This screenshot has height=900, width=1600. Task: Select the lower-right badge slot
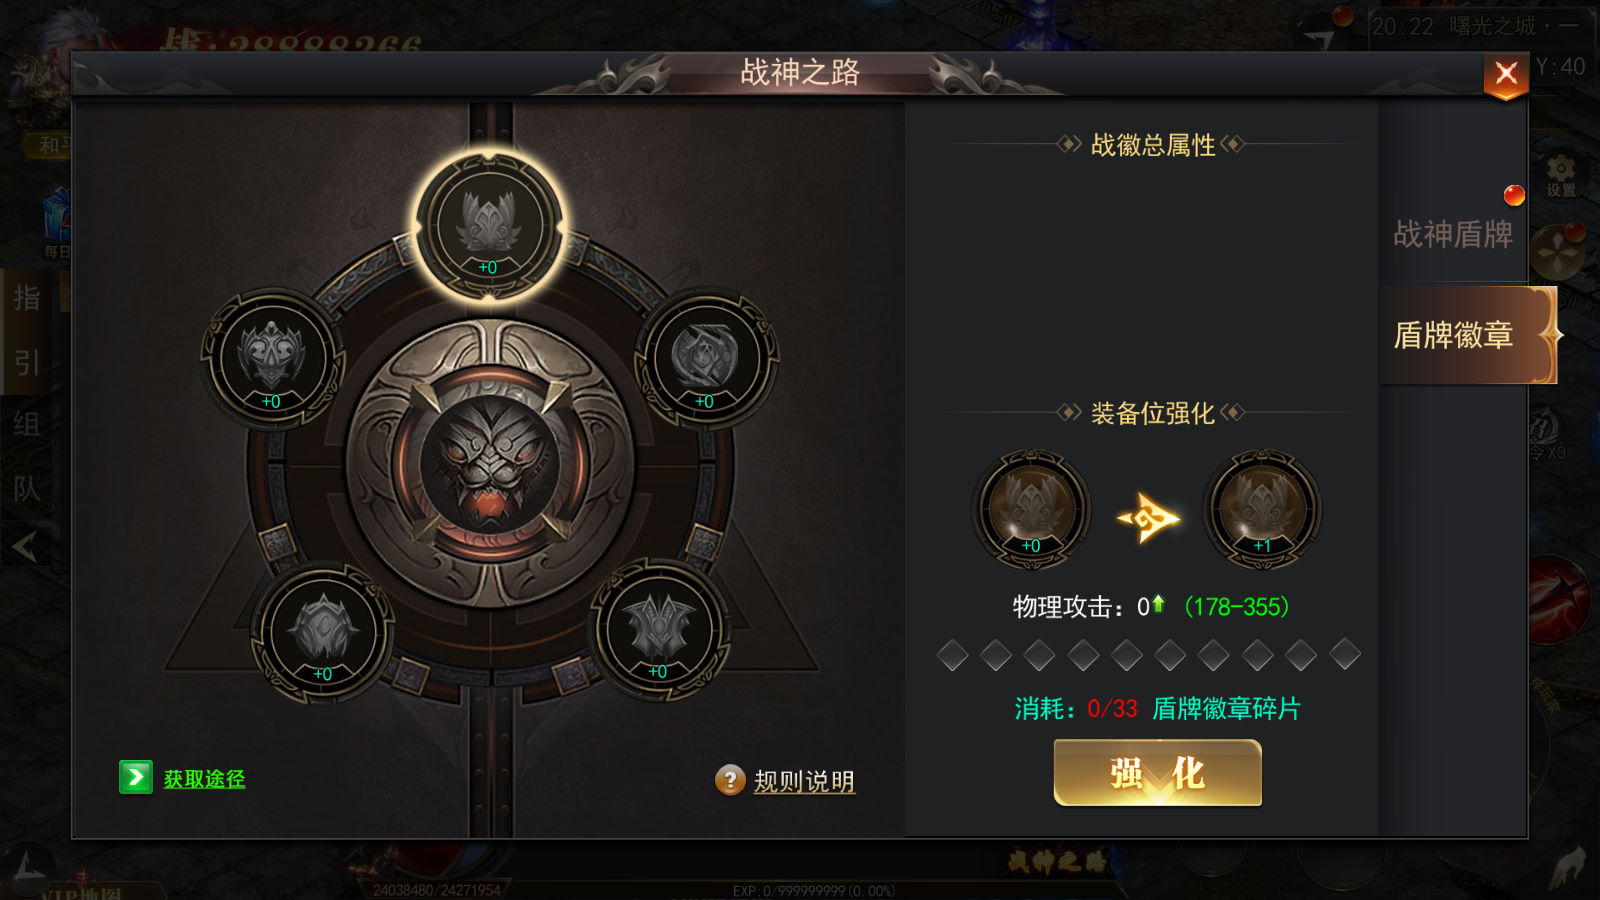(x=658, y=630)
